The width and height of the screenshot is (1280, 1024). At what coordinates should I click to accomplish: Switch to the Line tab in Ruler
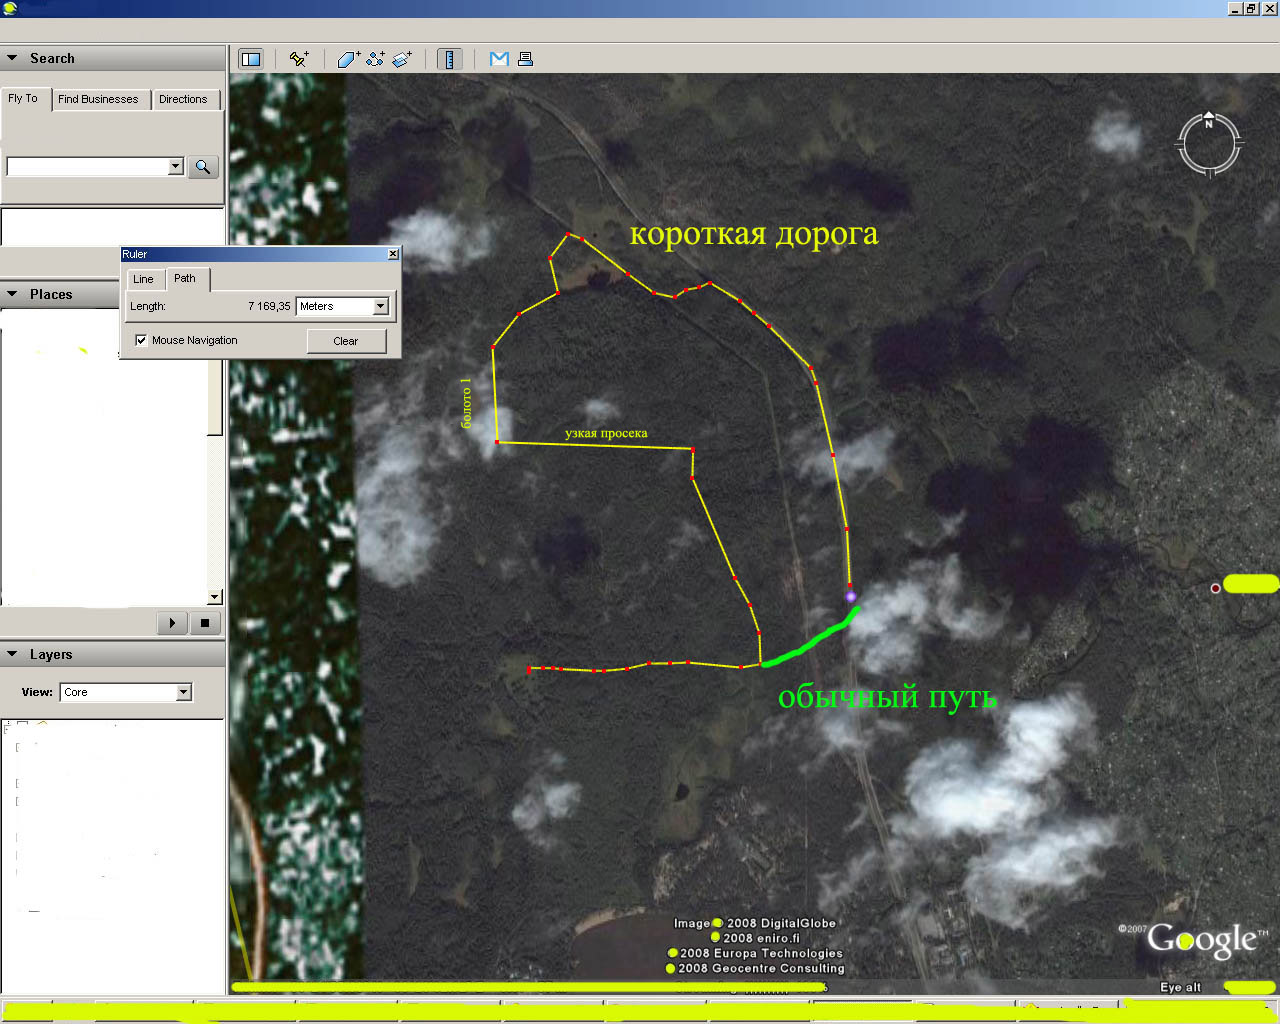click(x=143, y=279)
